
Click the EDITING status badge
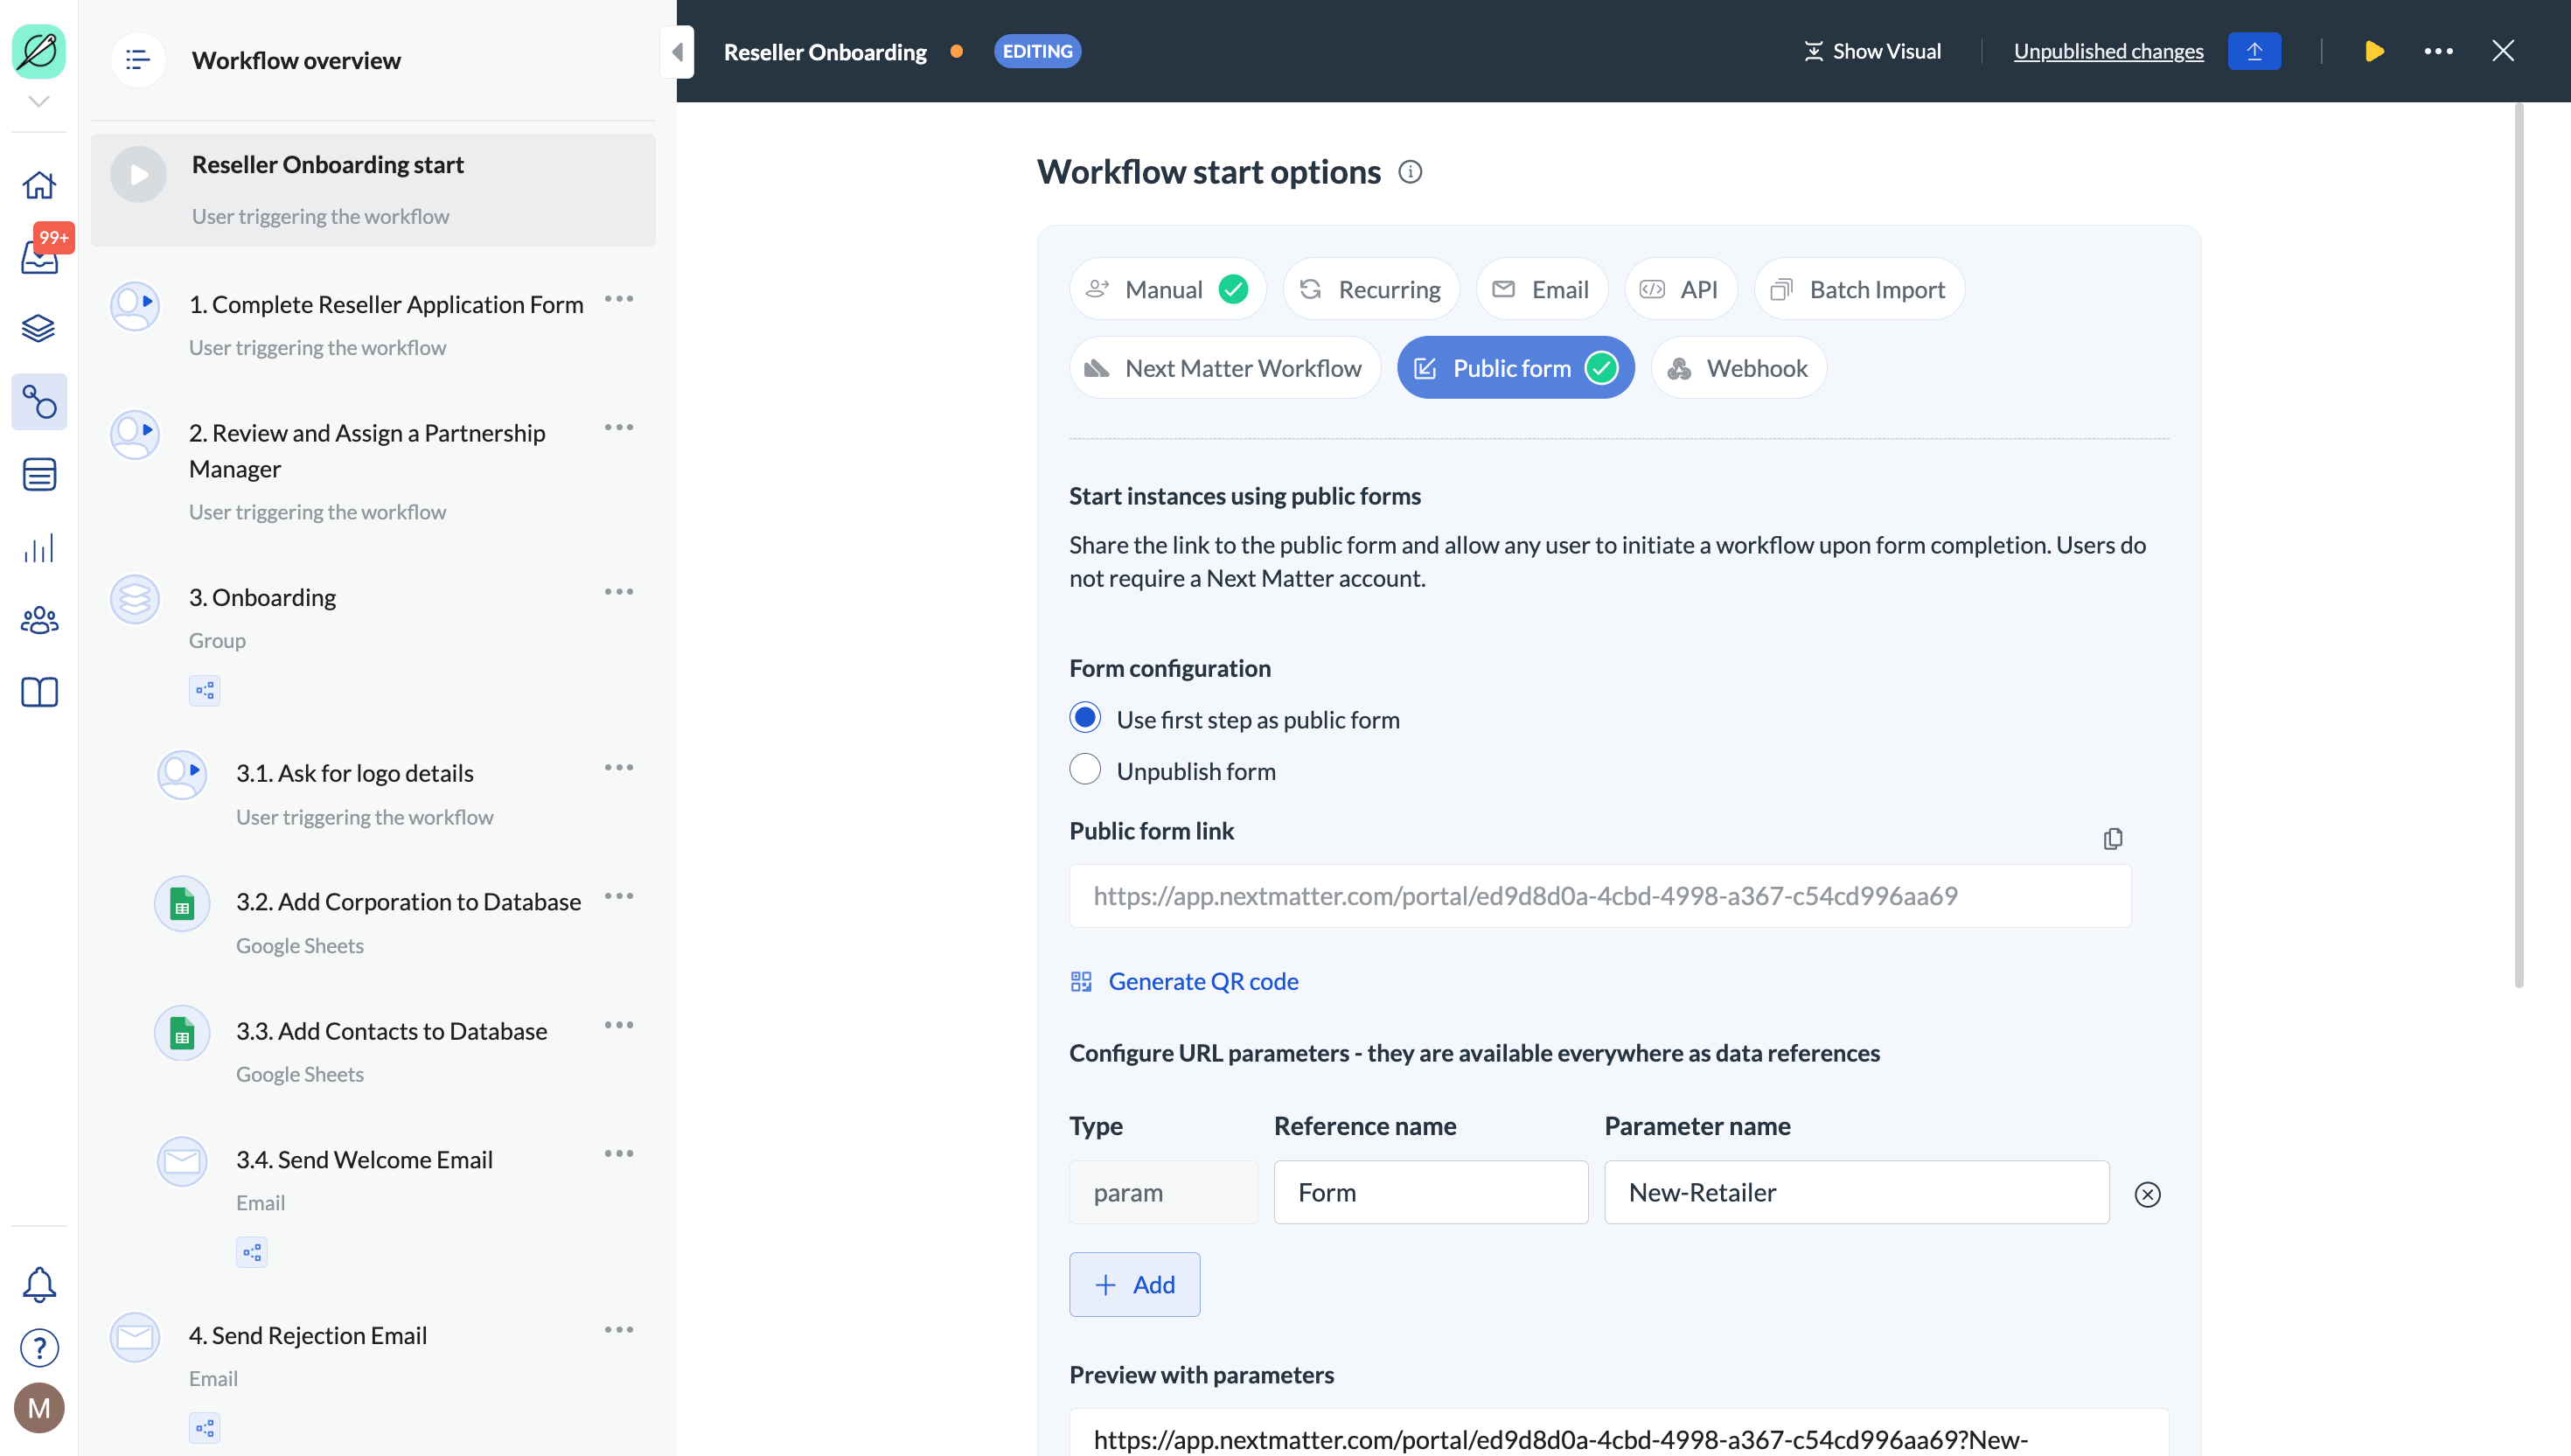pos(1037,51)
